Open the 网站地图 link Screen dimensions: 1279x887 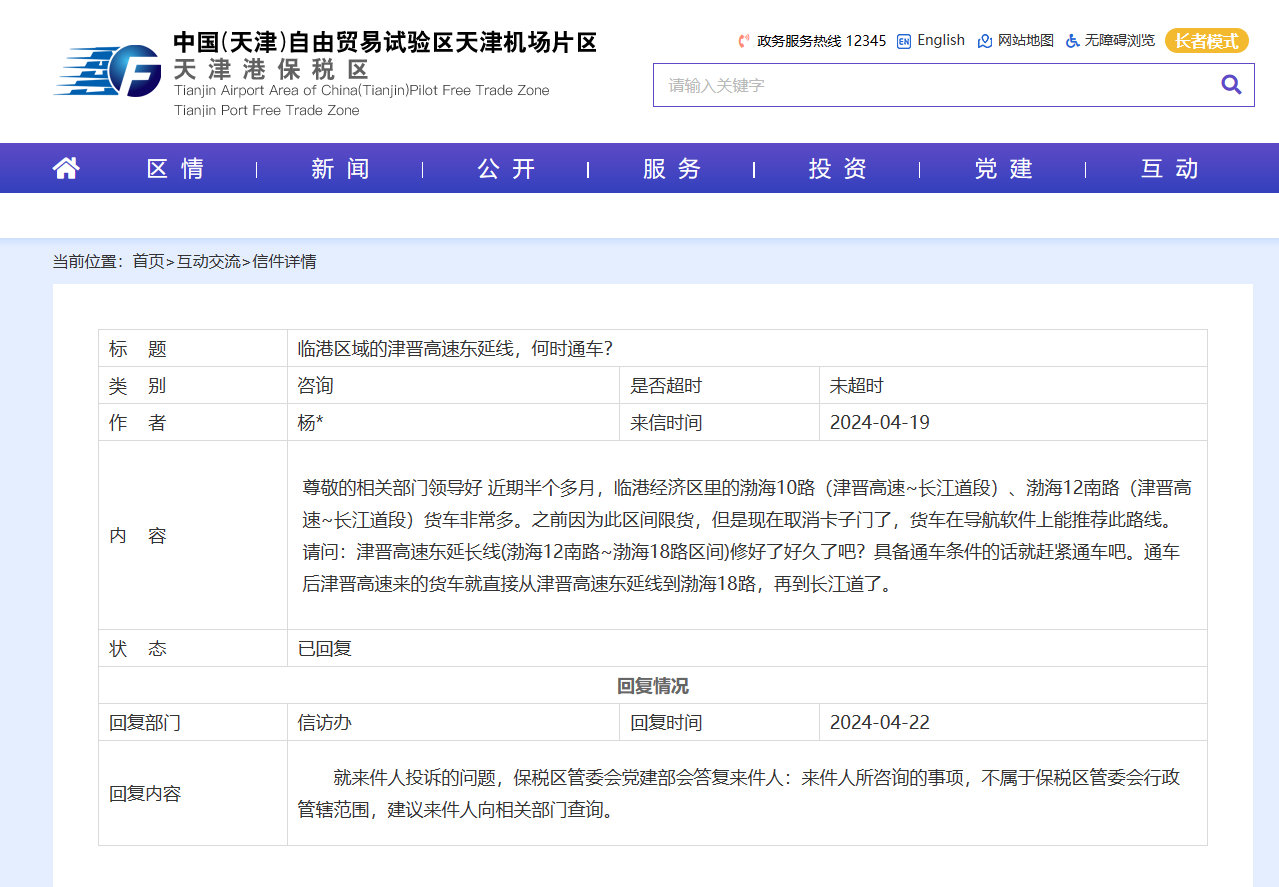pyautogui.click(x=1026, y=41)
